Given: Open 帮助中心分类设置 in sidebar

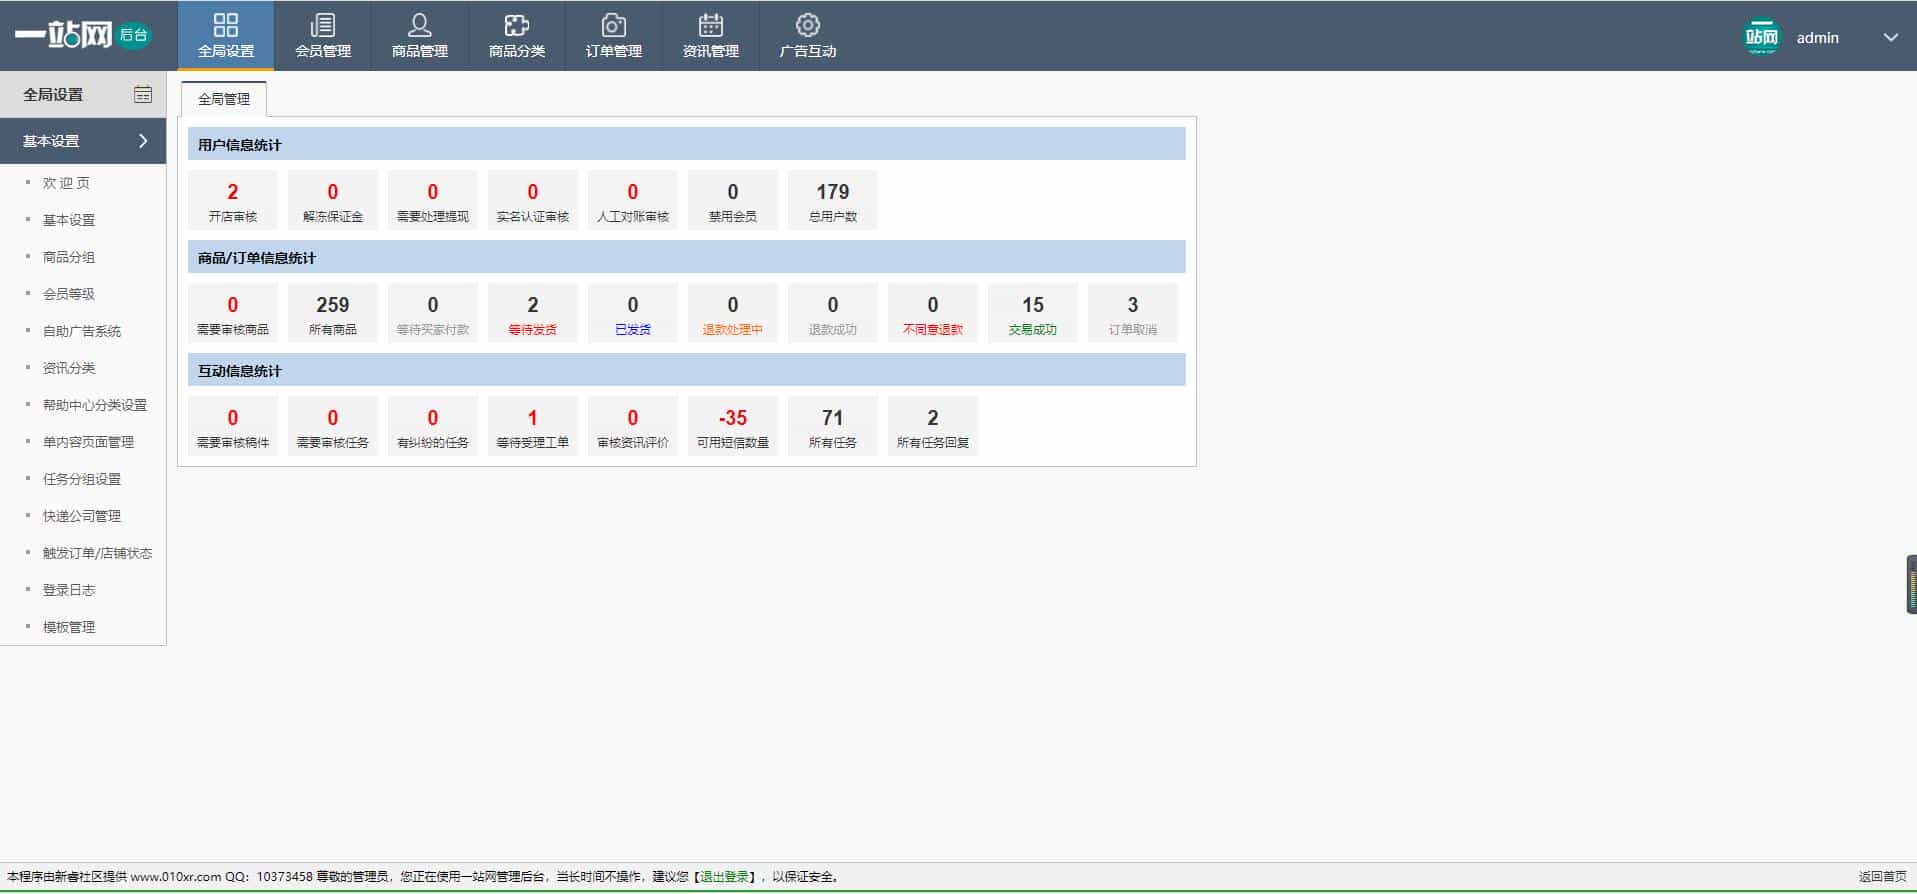Looking at the screenshot, I should (x=95, y=405).
